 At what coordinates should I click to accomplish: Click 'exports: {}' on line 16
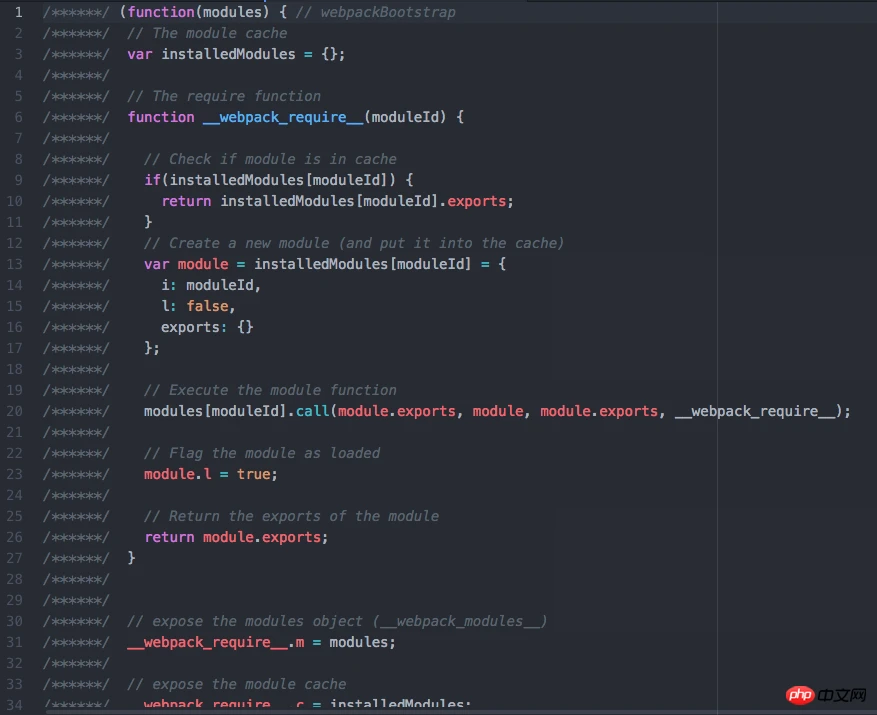[x=207, y=327]
